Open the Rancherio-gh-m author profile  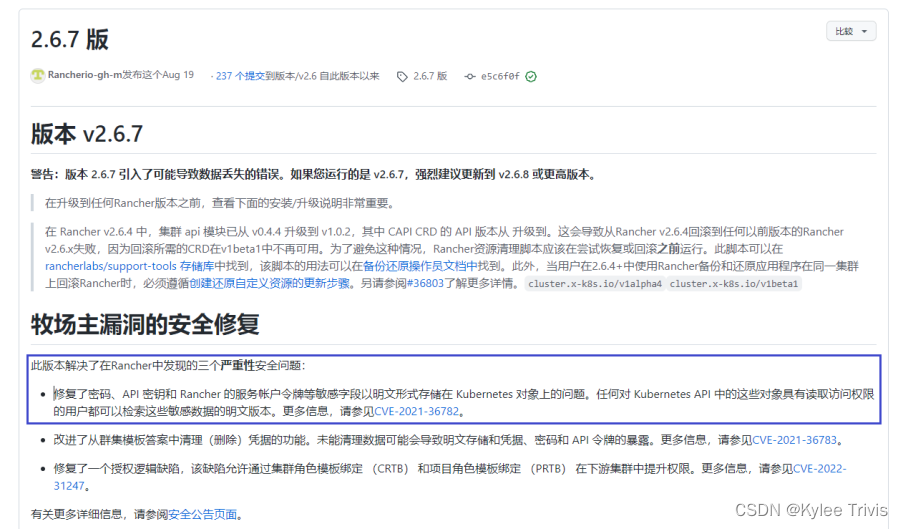85,75
